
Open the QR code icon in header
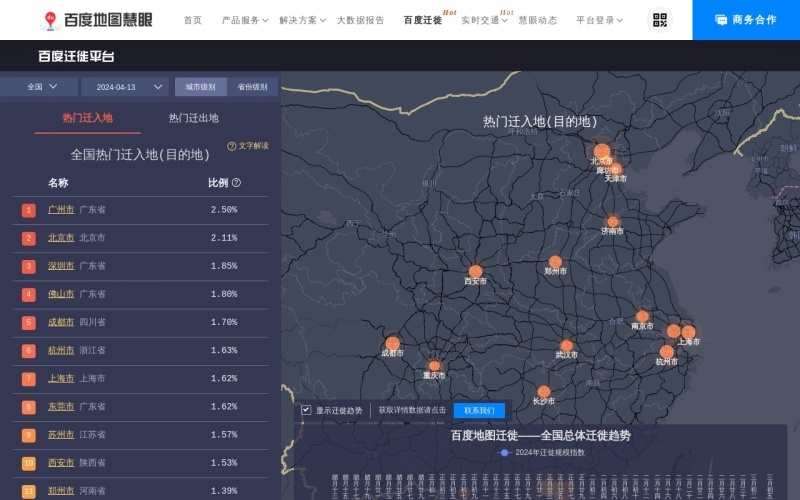[x=660, y=20]
